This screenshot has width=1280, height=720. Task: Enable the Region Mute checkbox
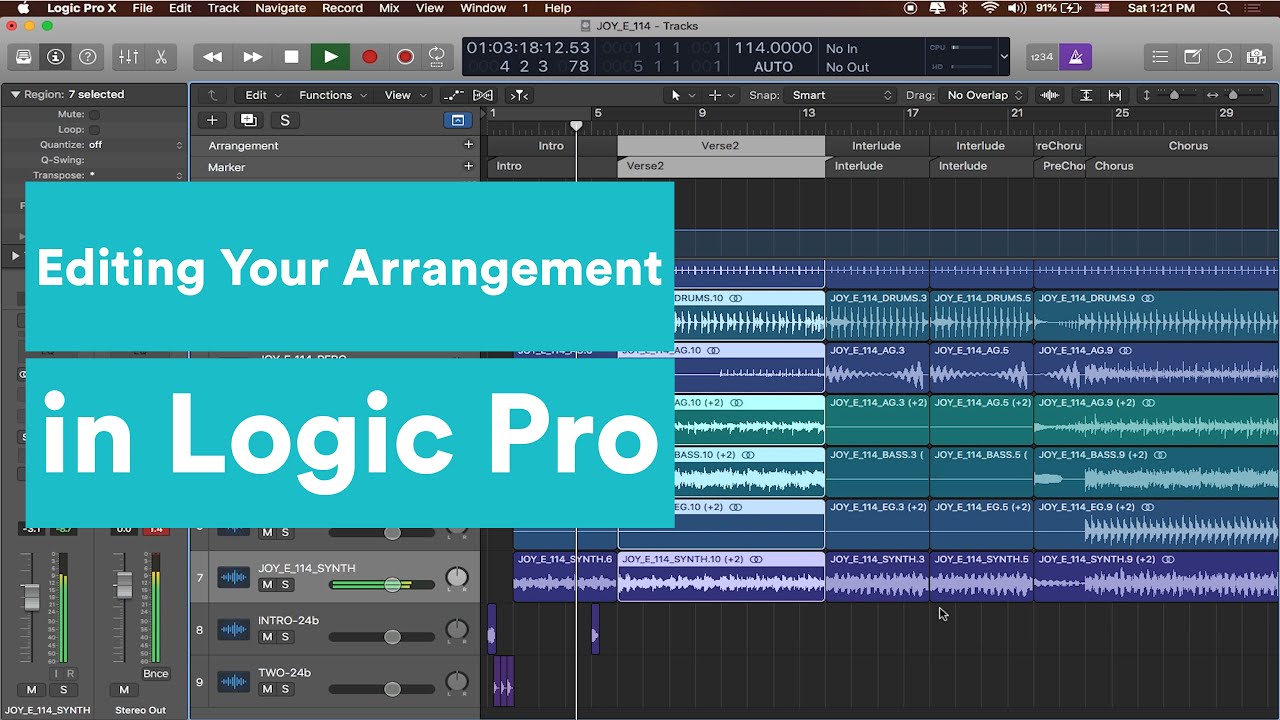click(94, 115)
